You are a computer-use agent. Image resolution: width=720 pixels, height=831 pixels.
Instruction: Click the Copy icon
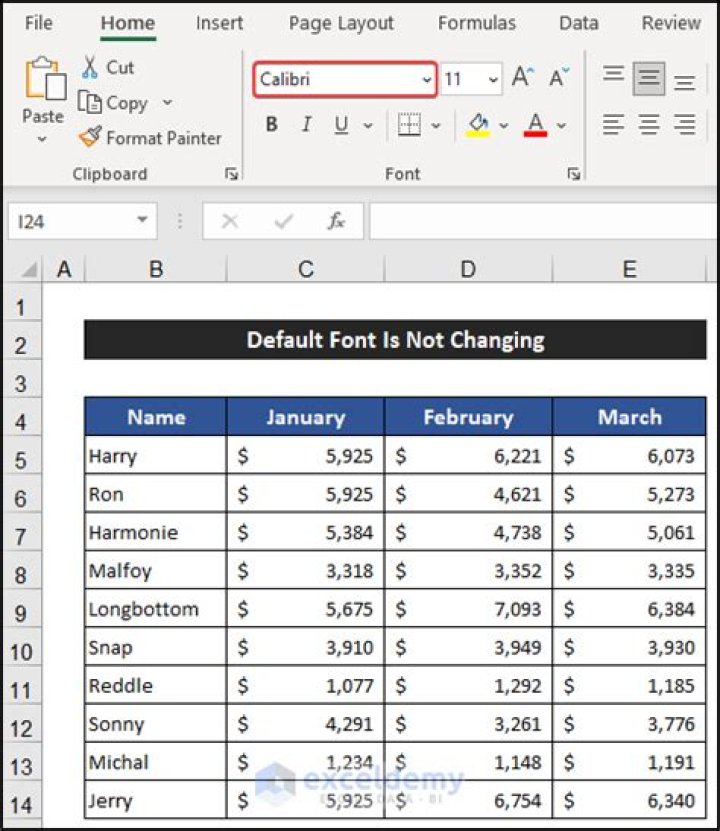(x=90, y=102)
